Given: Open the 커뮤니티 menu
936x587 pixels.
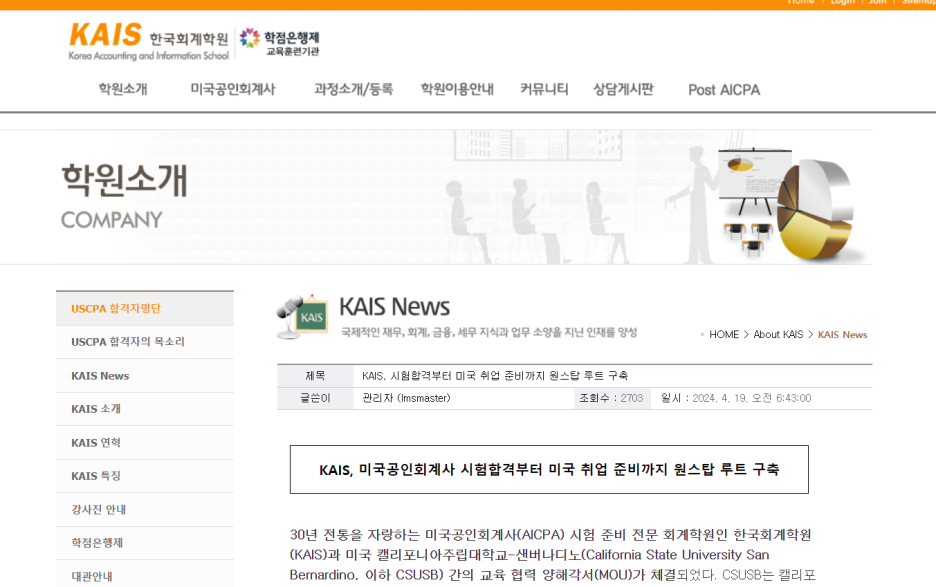Looking at the screenshot, I should point(544,90).
